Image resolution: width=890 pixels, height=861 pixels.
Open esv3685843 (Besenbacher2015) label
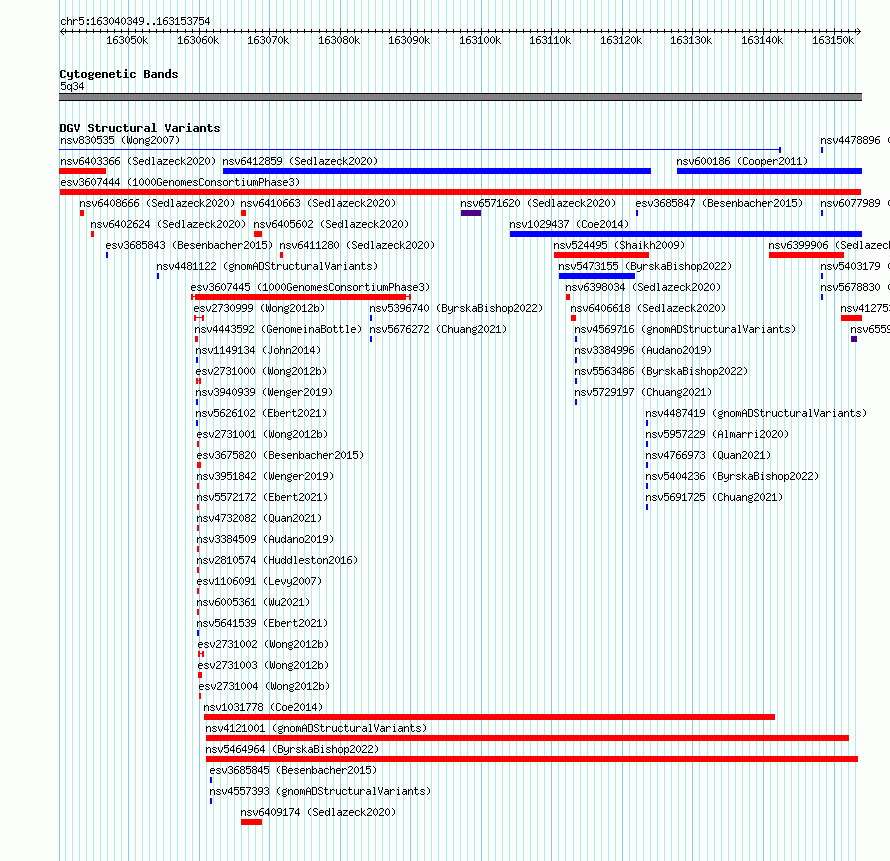click(189, 245)
